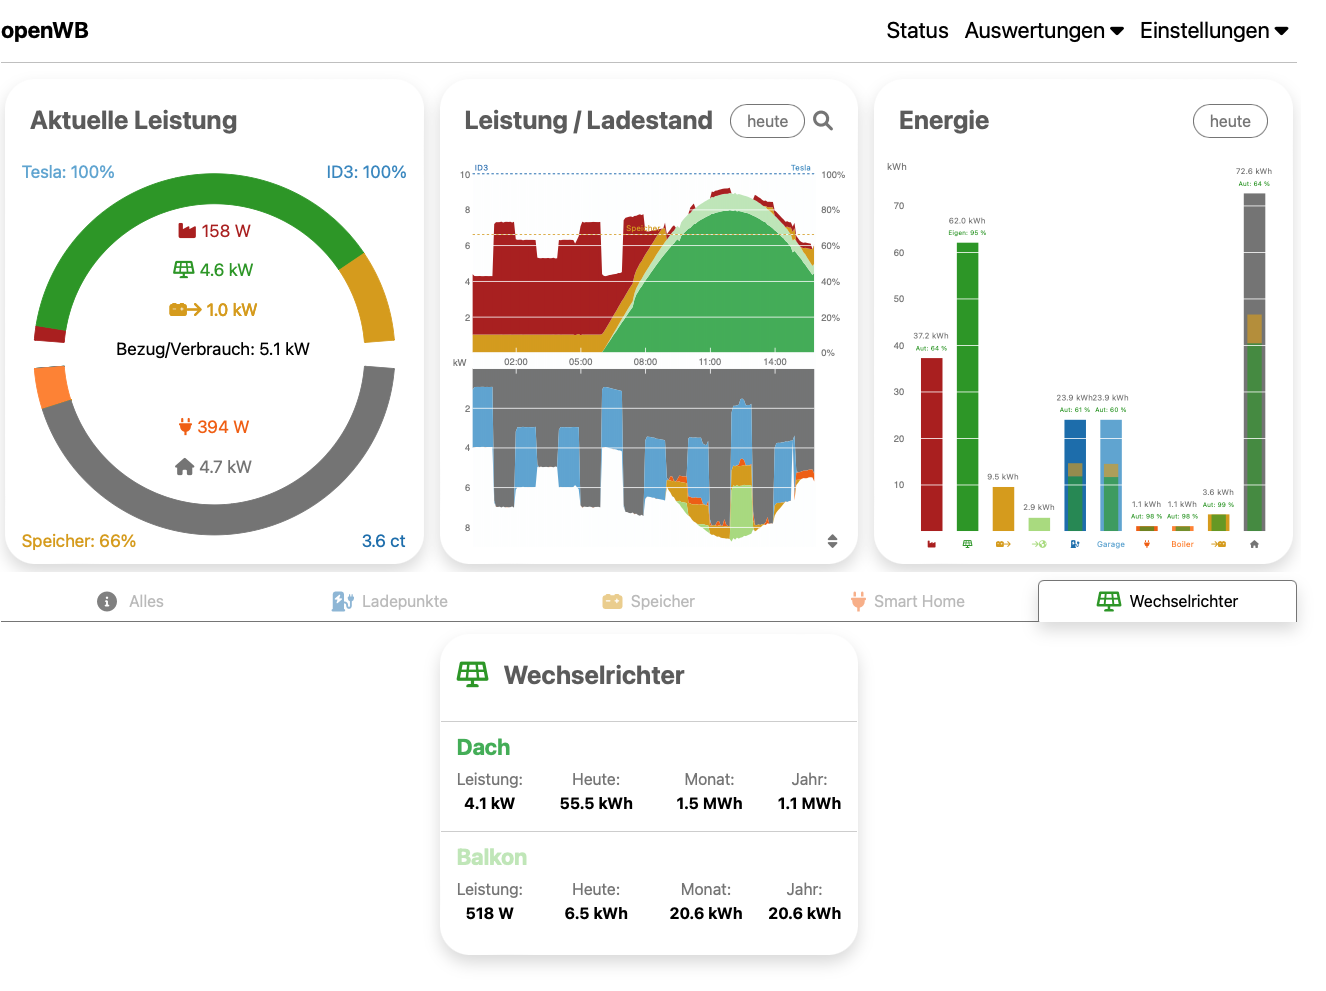Click the solar panel icon under the 62.0 kWh bar
Image resolution: width=1326 pixels, height=991 pixels.
click(967, 544)
